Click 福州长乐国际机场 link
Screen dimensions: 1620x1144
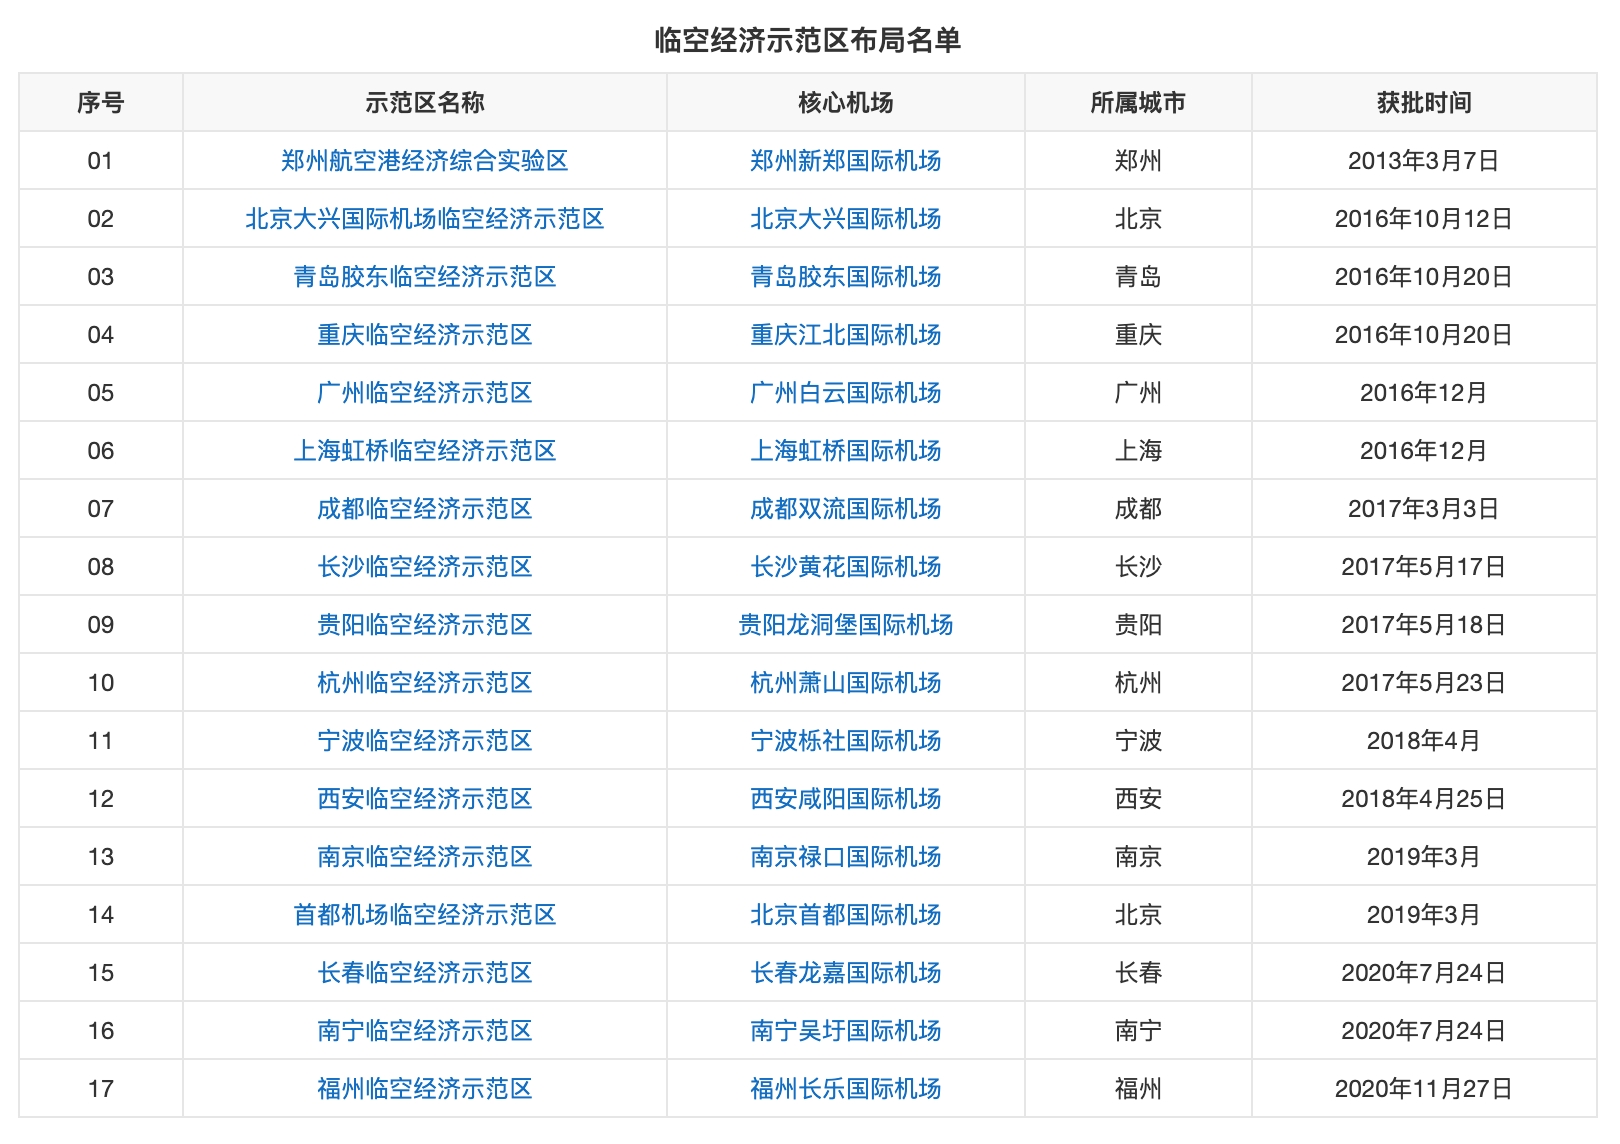click(x=846, y=1089)
